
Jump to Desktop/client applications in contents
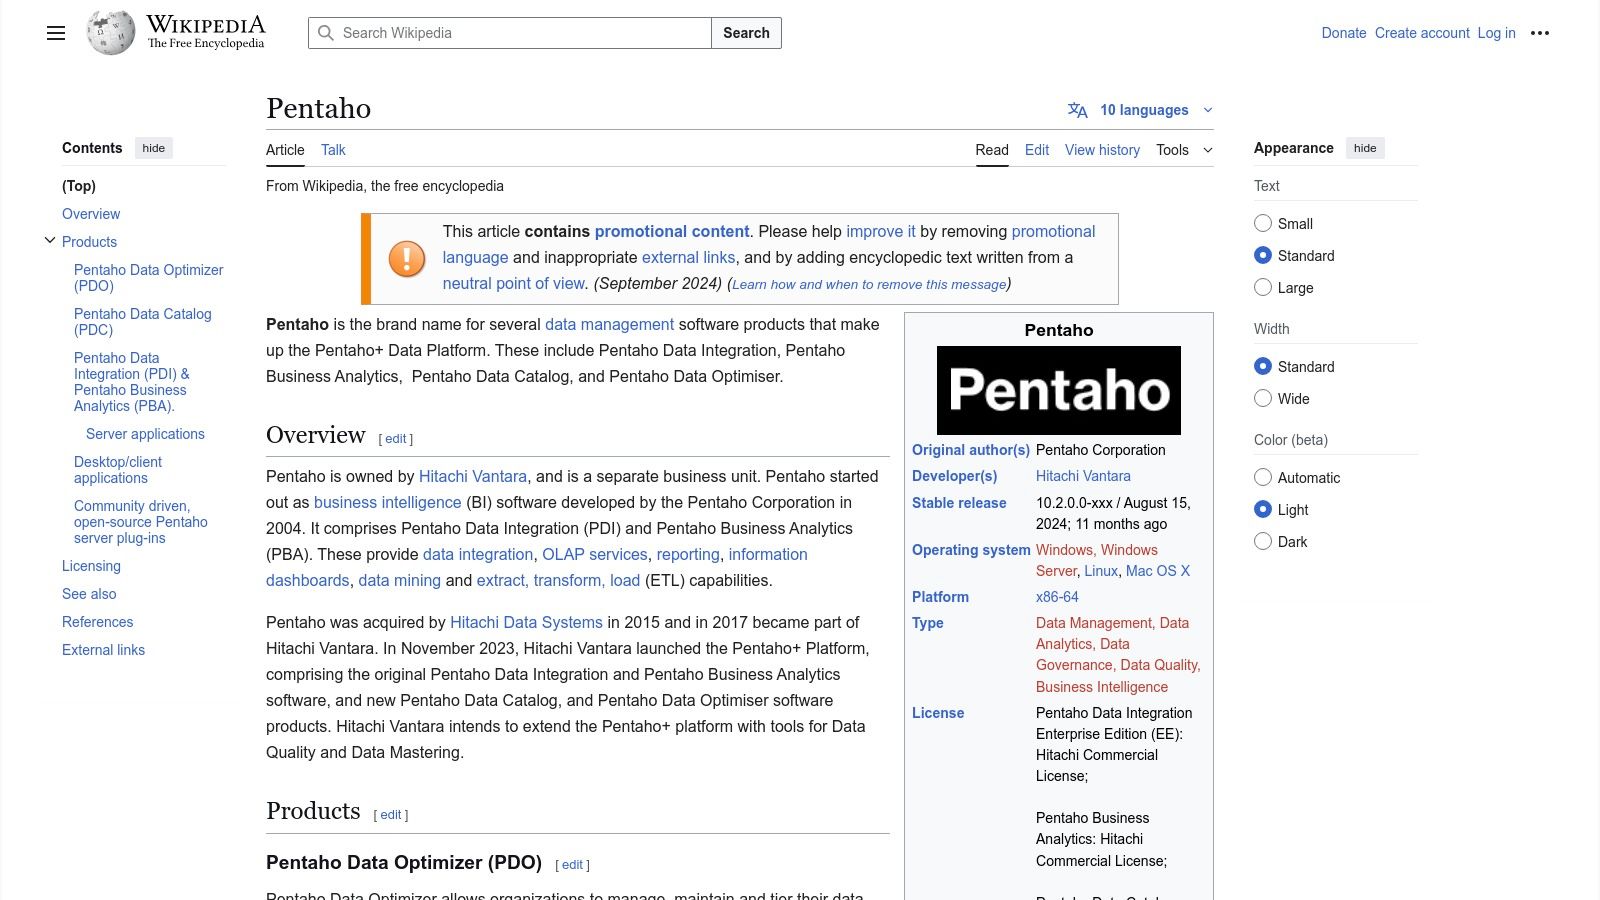coord(118,470)
